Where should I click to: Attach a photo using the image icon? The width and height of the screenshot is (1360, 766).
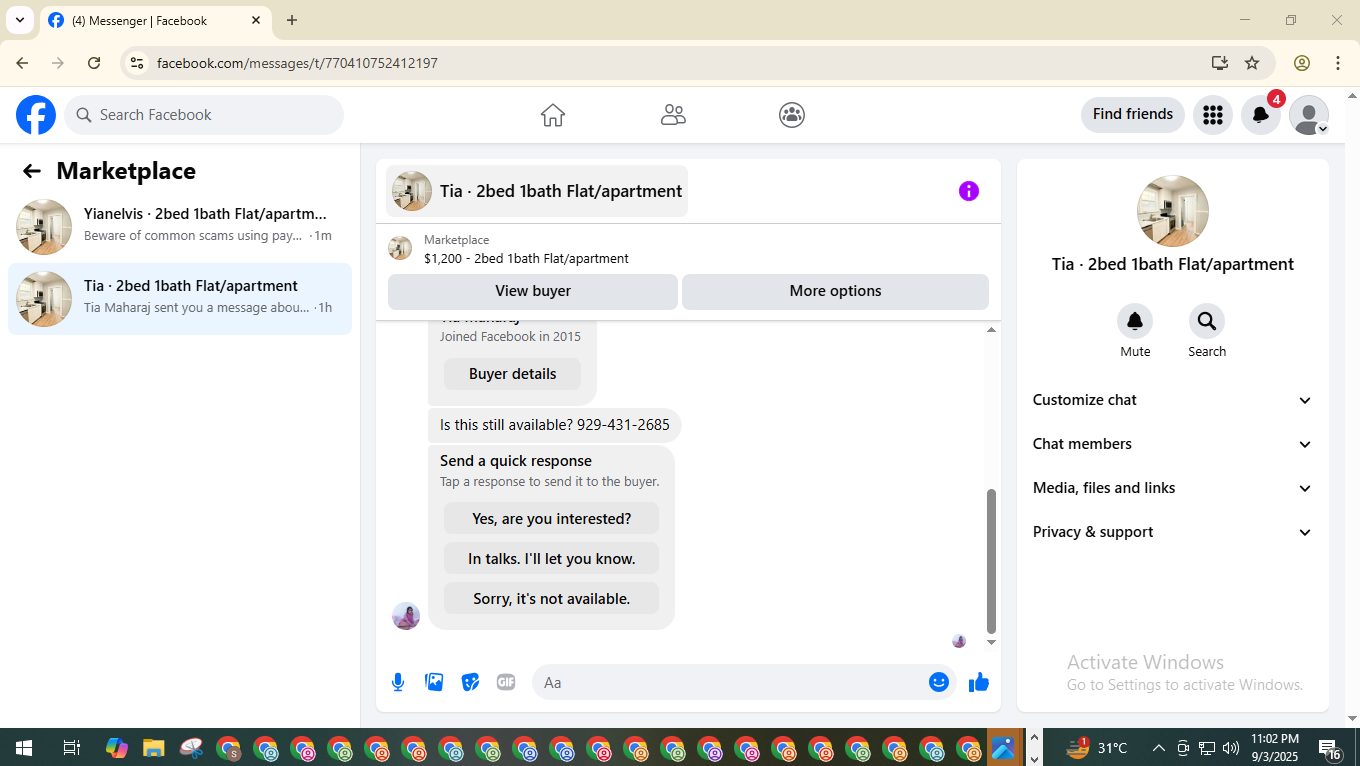(x=434, y=682)
